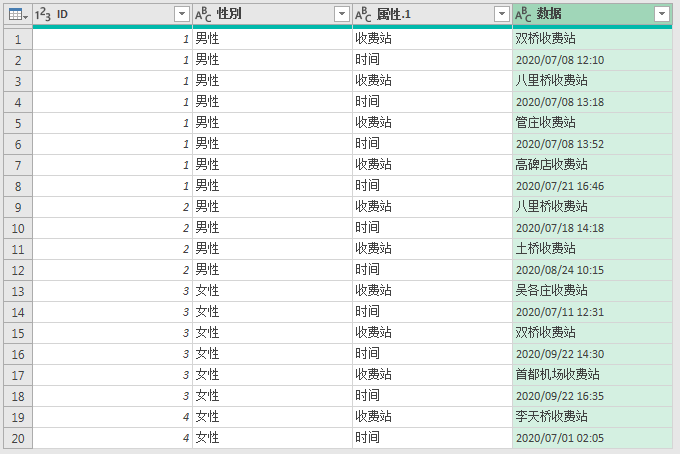Click the 时间 attribute cell in row 12
Image resolution: width=680 pixels, height=454 pixels.
(432, 270)
